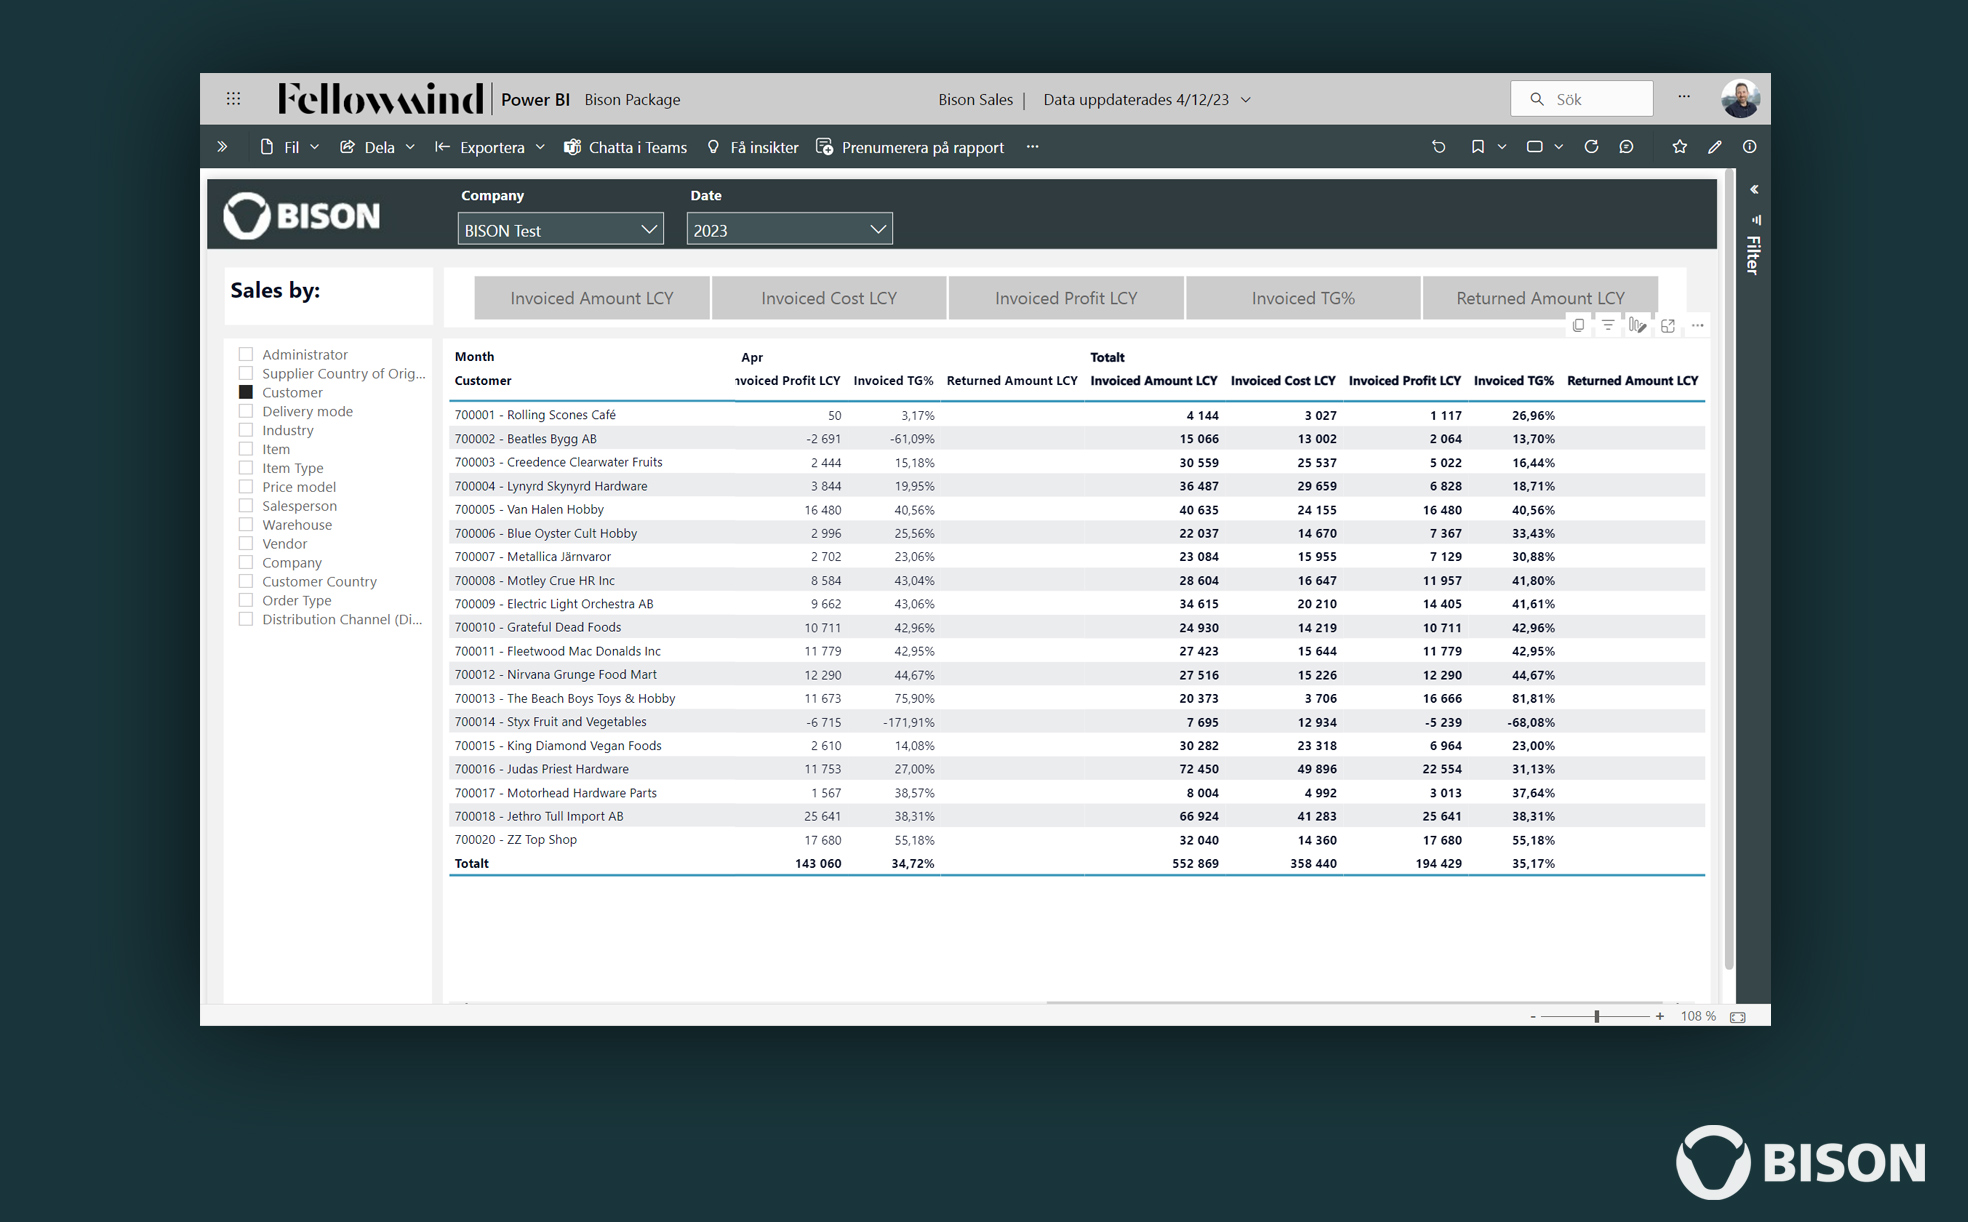Click the lightbulb insights icon
The height and width of the screenshot is (1222, 1968).
point(713,147)
